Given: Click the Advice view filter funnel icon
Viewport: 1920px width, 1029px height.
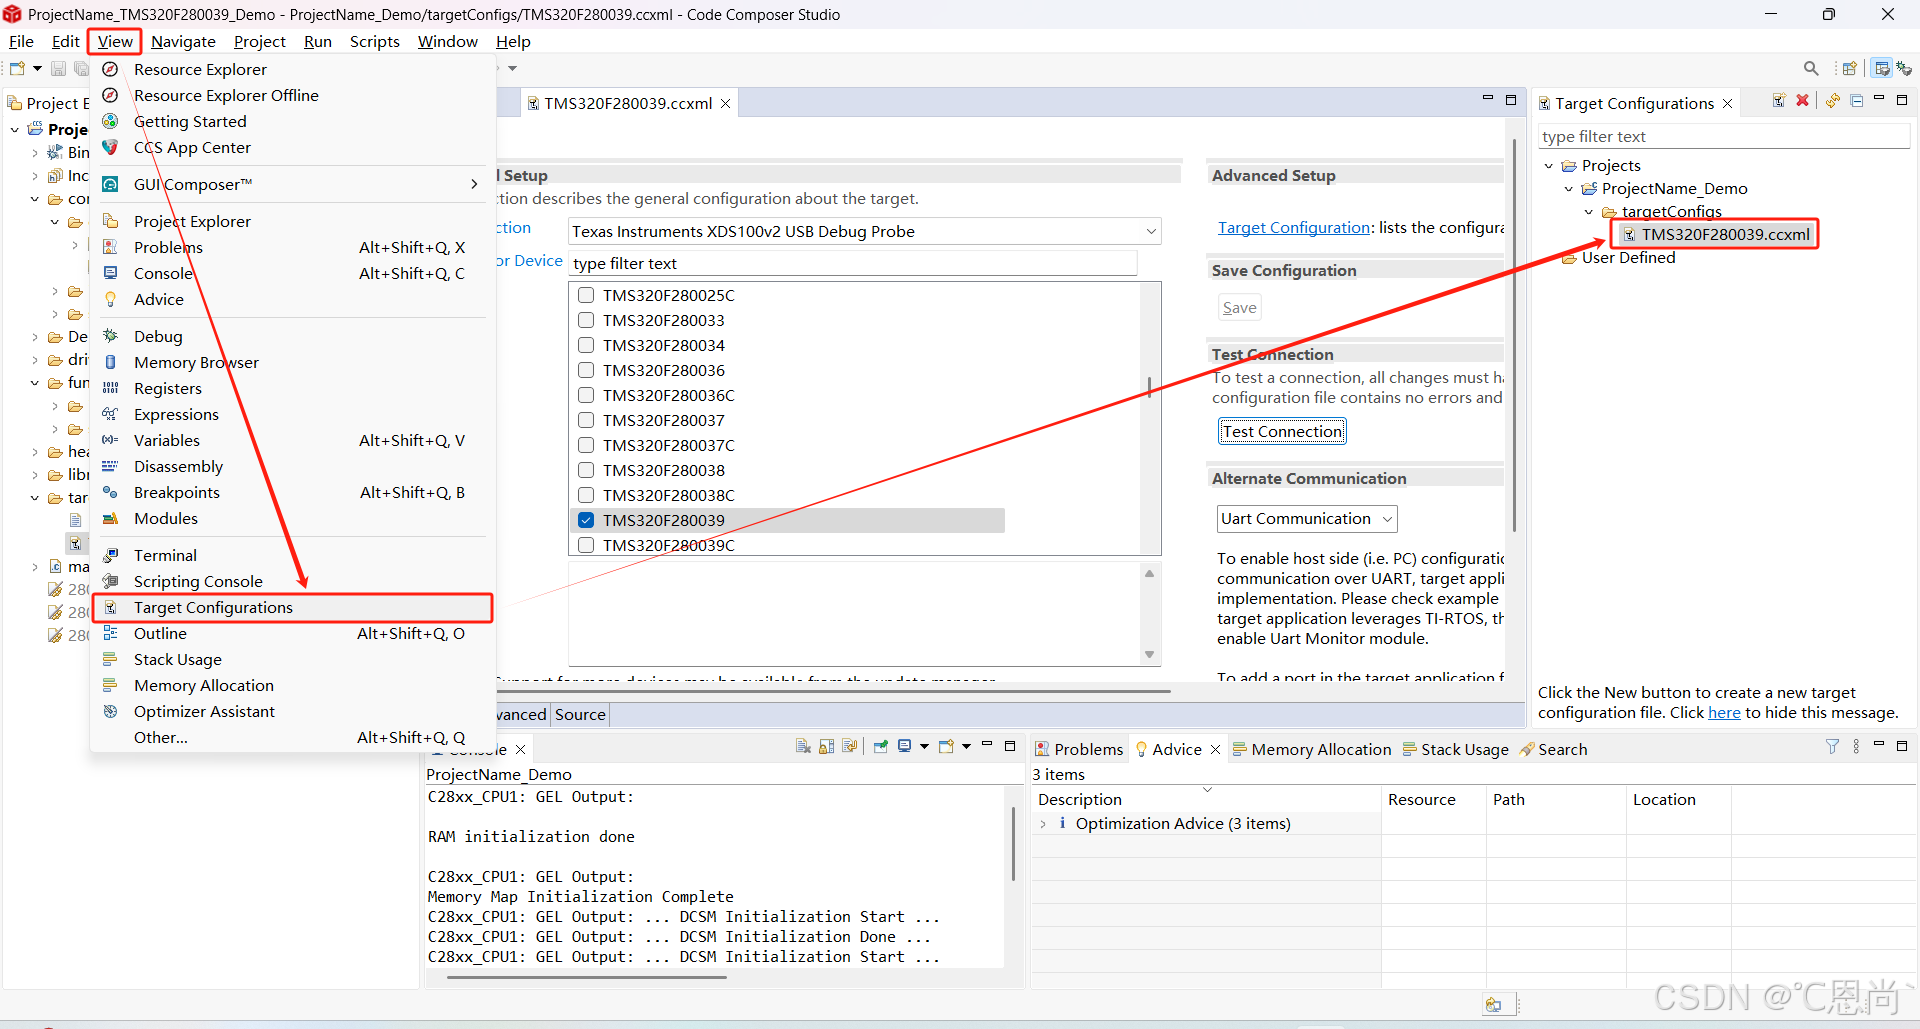Looking at the screenshot, I should coord(1832,747).
